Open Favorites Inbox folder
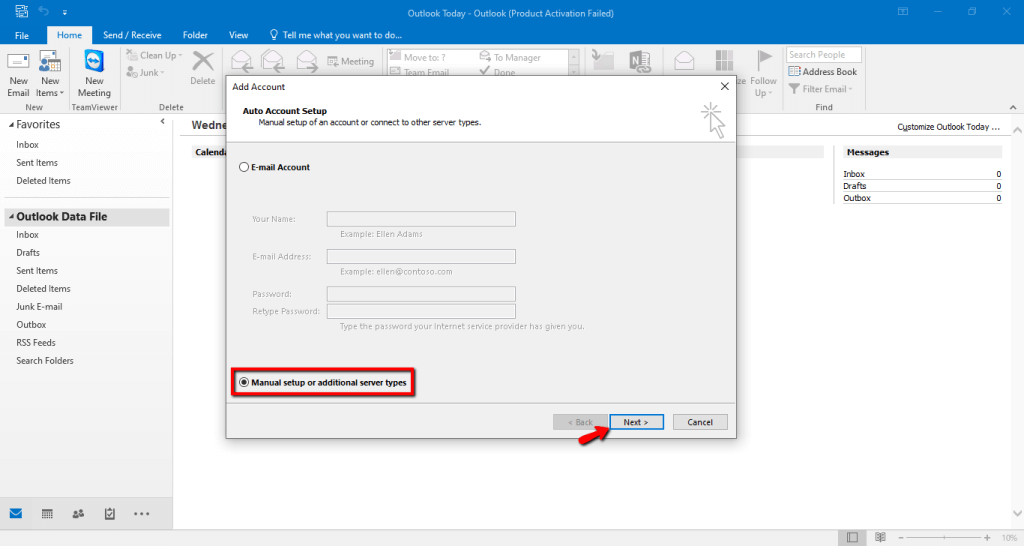The width and height of the screenshot is (1024, 546). click(27, 145)
